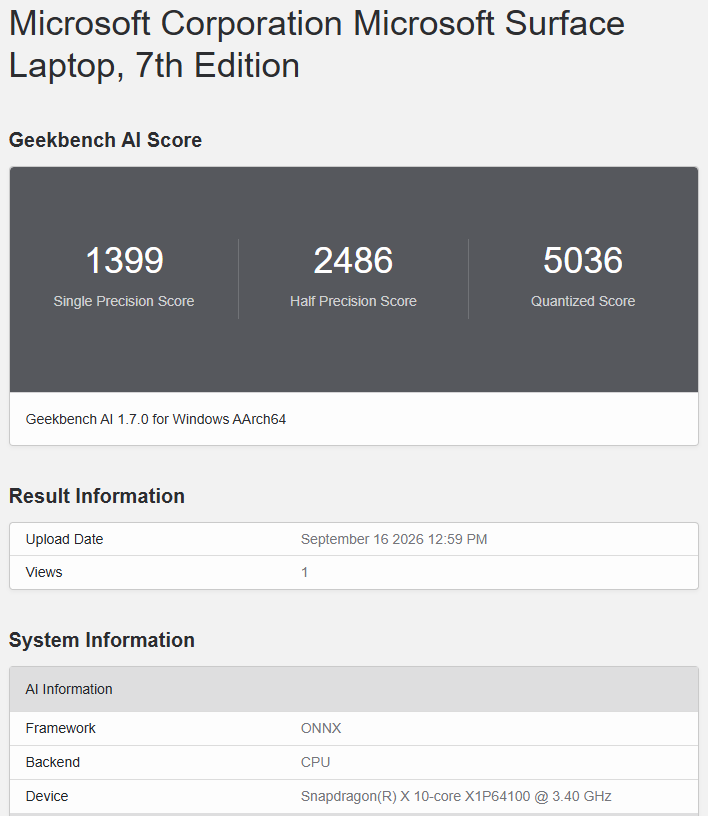Click the Half Precision Score label
Viewport: 708px width, 816px height.
point(353,301)
